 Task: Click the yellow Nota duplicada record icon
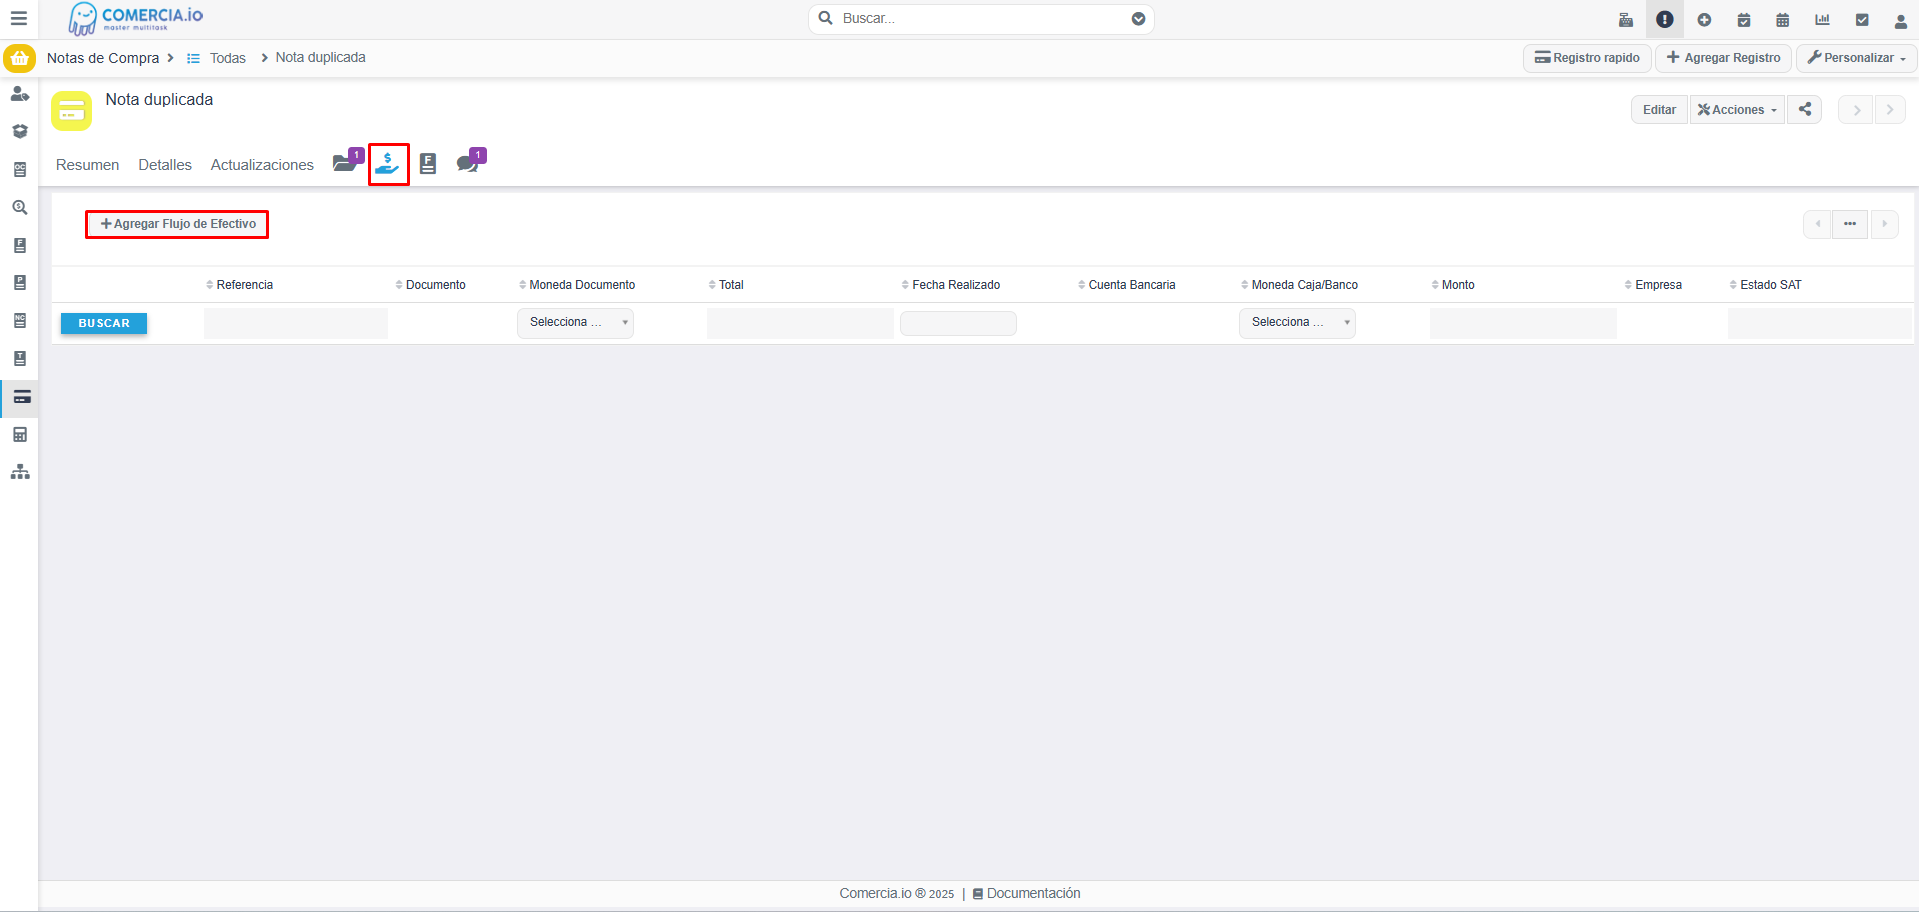[x=71, y=111]
